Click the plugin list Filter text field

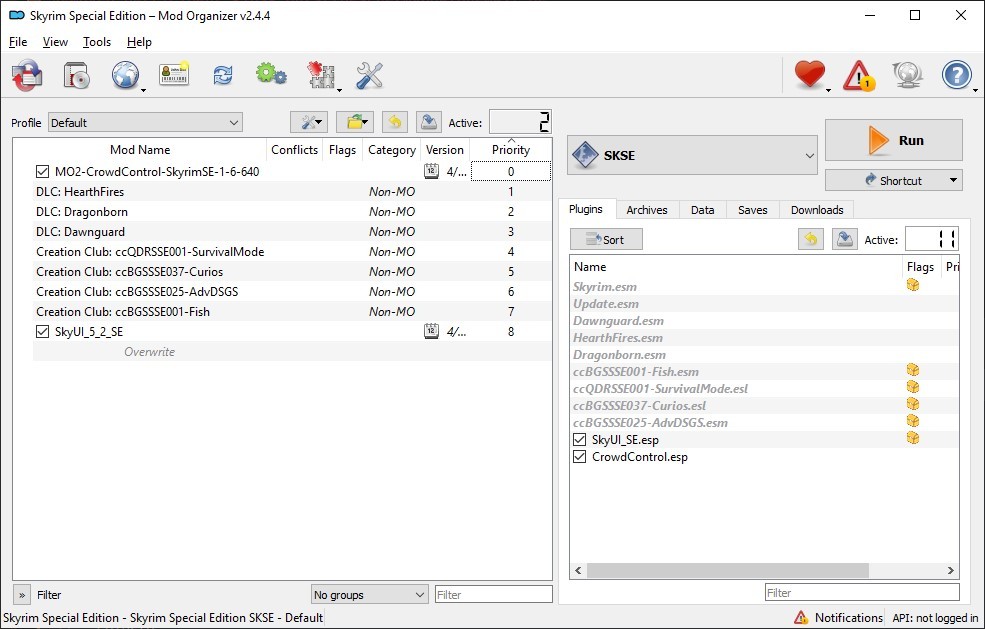[863, 593]
